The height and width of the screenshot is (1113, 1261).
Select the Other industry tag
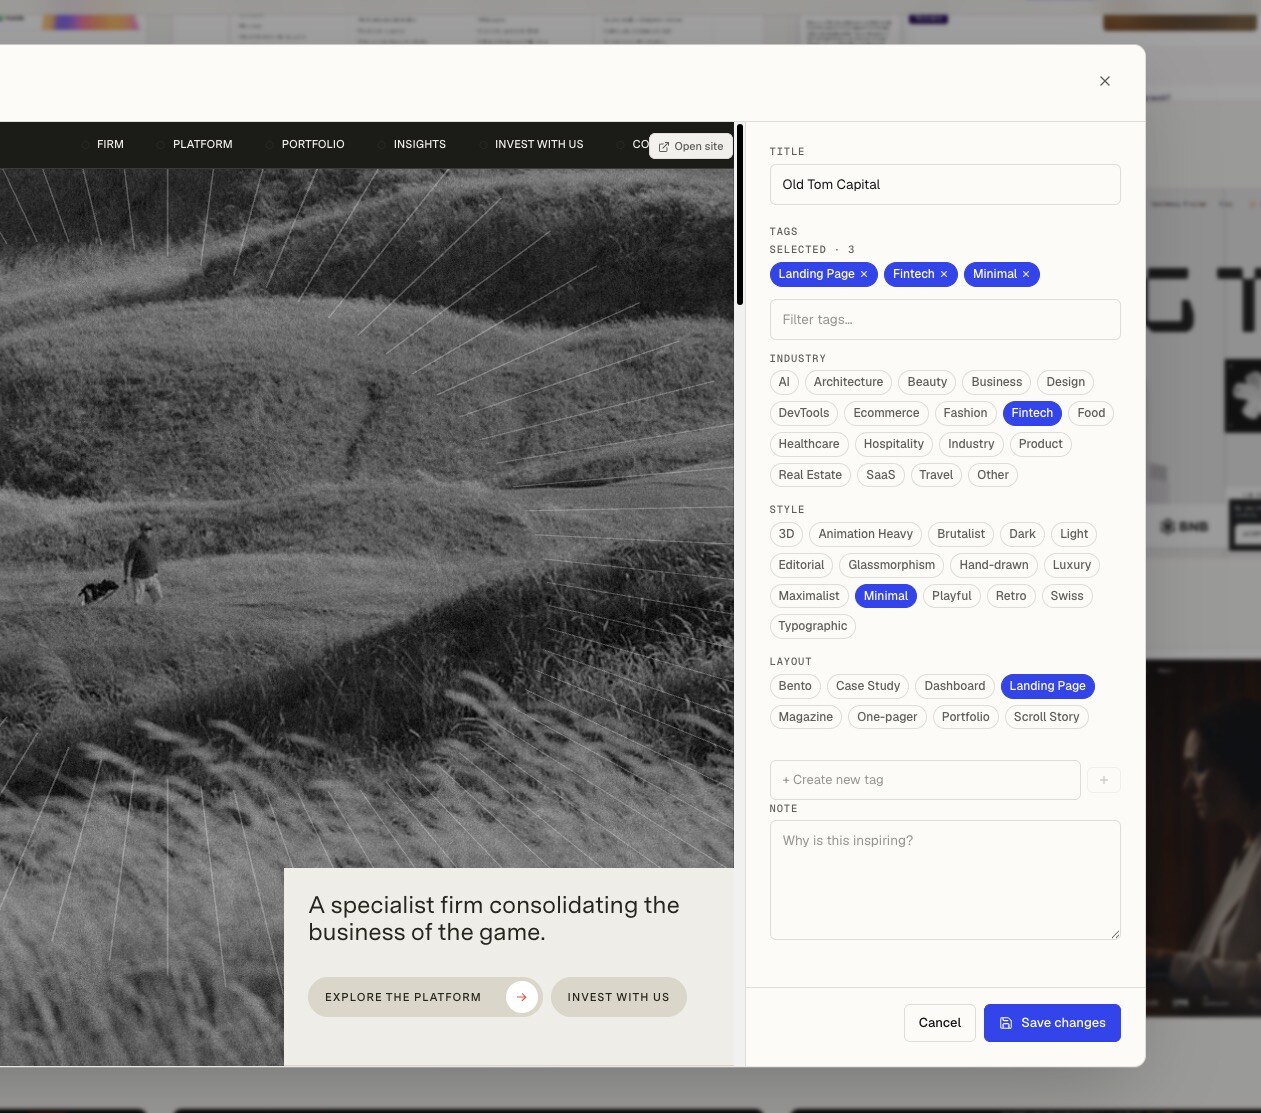(993, 475)
